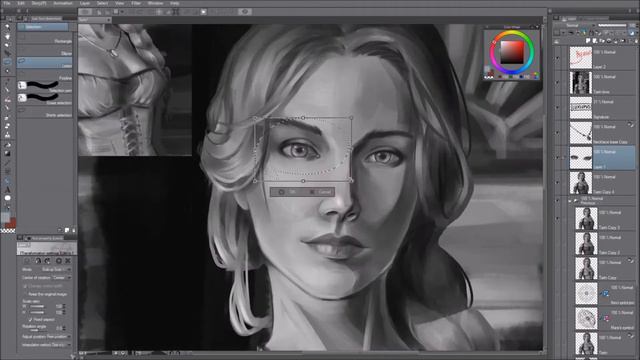Confirm transform with OK button on canvas

coord(288,192)
